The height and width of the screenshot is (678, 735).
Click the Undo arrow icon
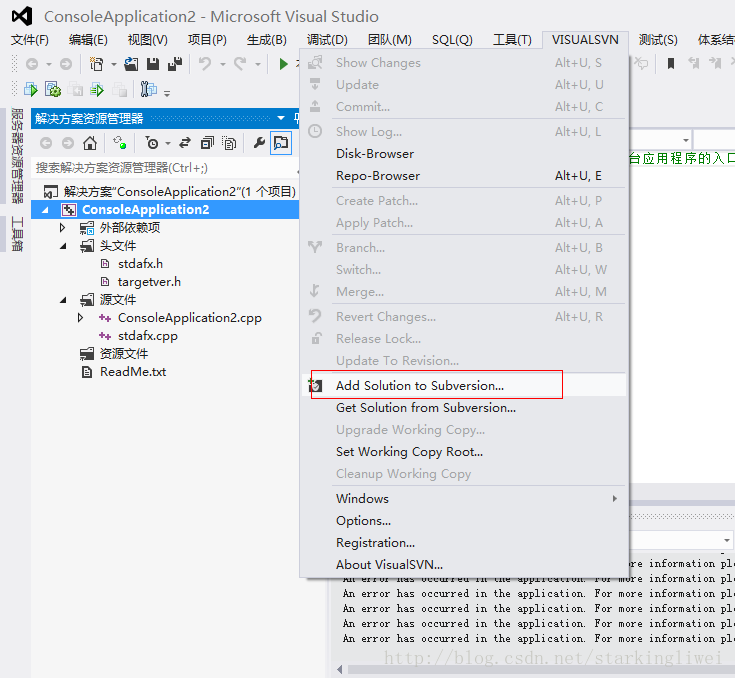(205, 63)
